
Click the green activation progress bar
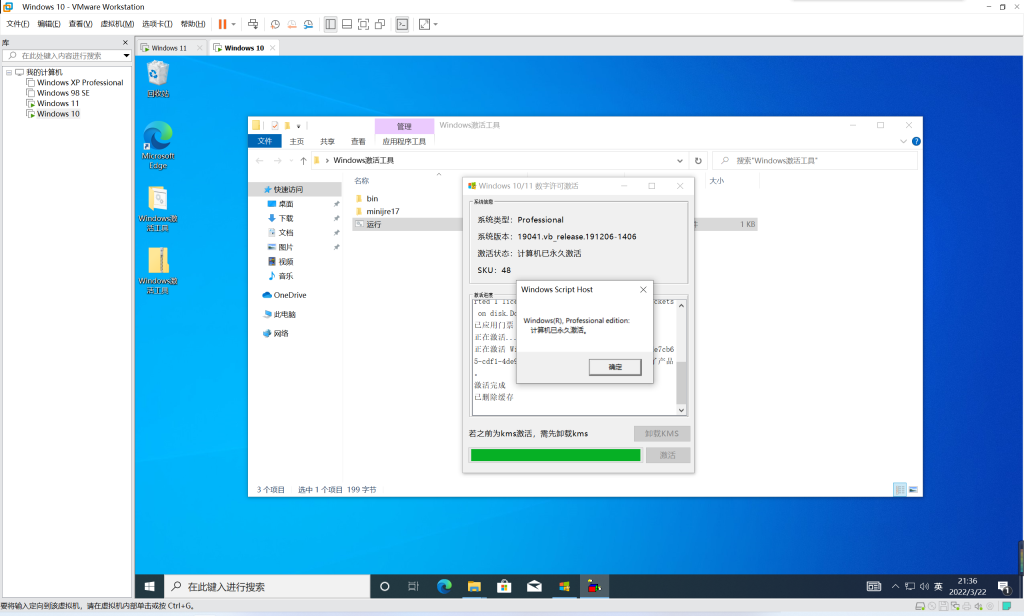[x=555, y=455]
